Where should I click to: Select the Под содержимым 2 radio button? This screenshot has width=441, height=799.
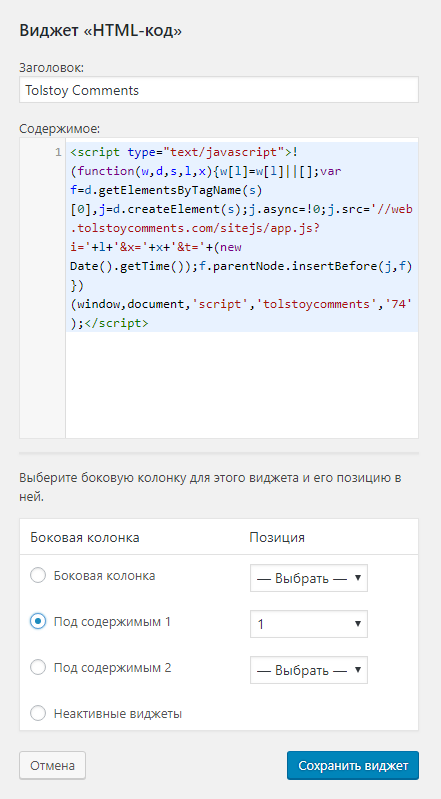(x=38, y=667)
